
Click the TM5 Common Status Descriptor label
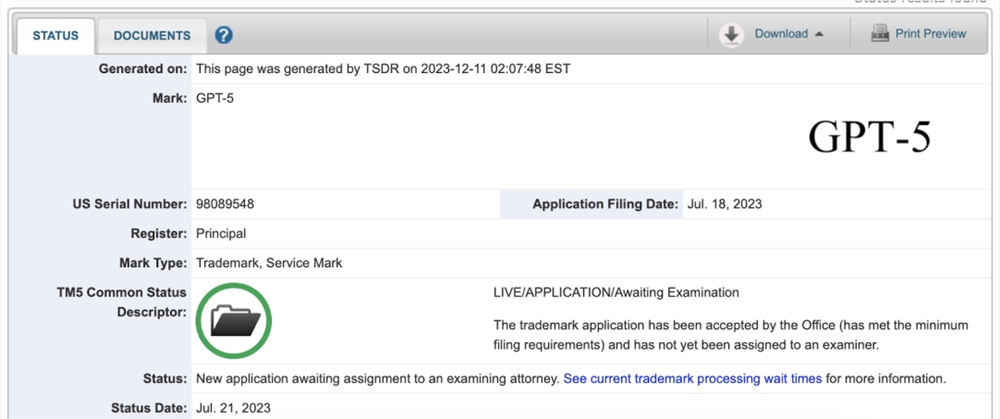pos(121,303)
